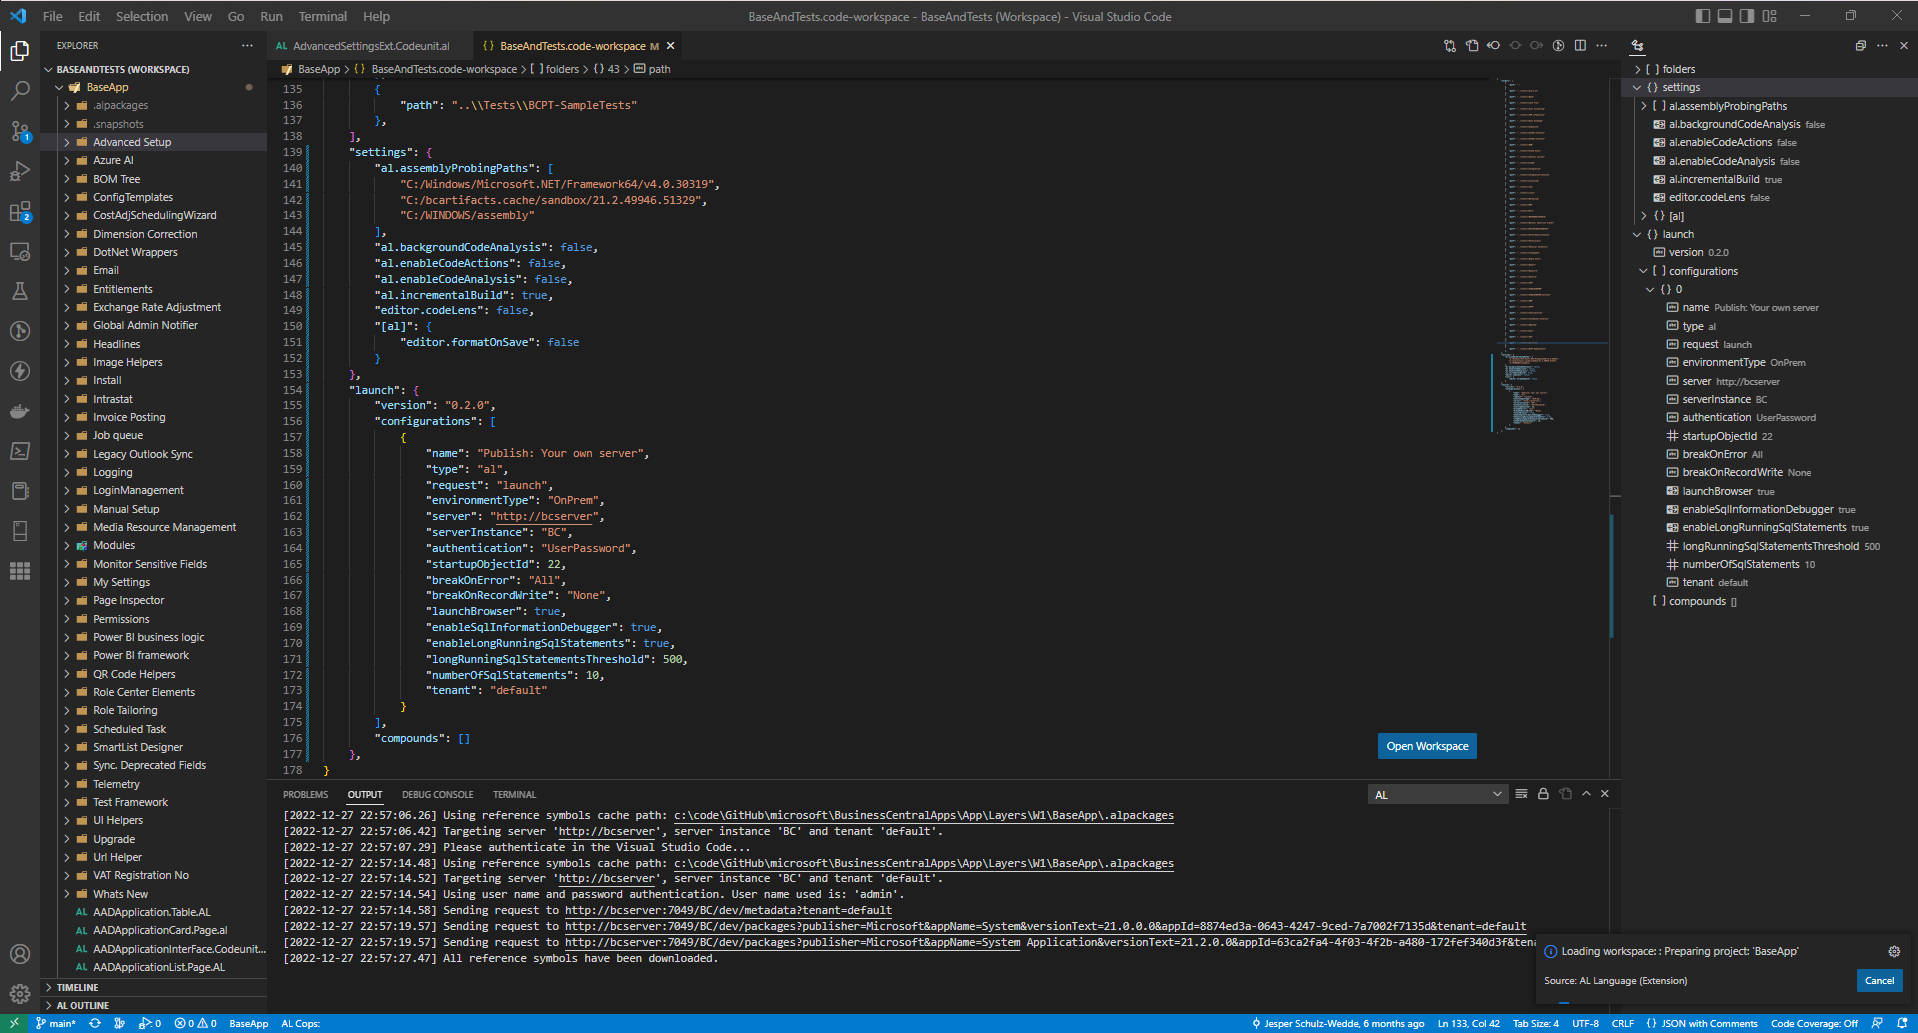Click the sync changes icon in status bar

coord(95,1023)
